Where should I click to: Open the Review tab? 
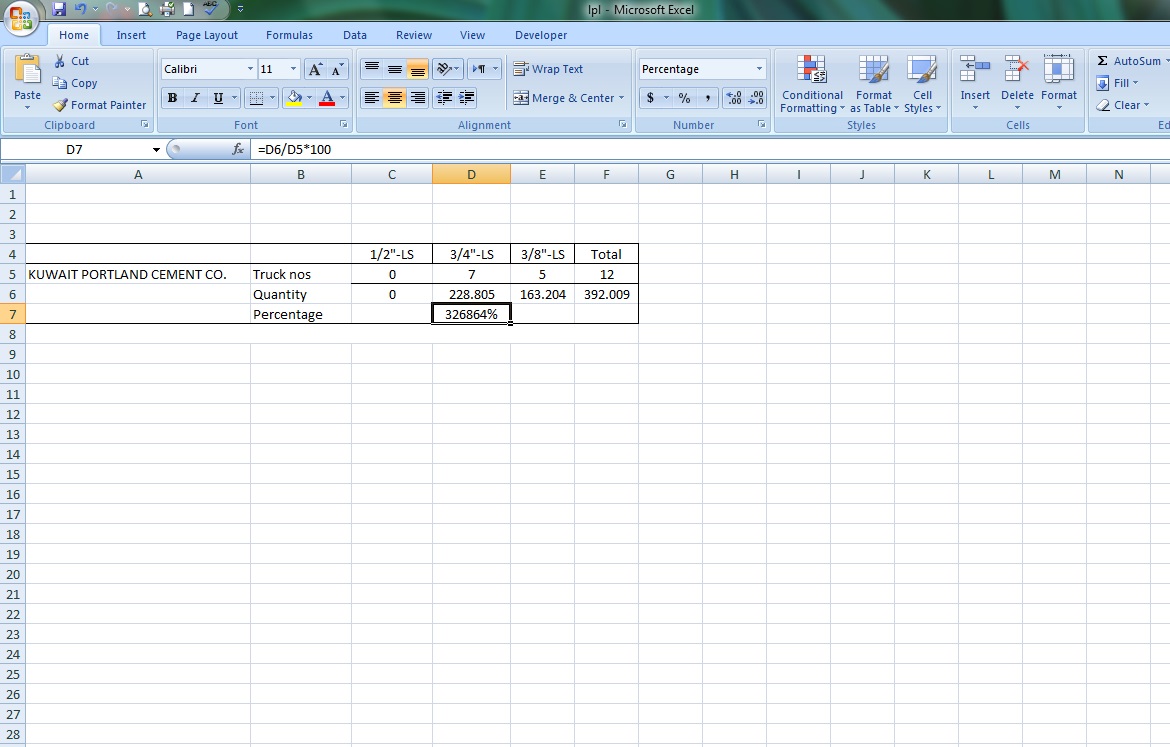tap(413, 35)
